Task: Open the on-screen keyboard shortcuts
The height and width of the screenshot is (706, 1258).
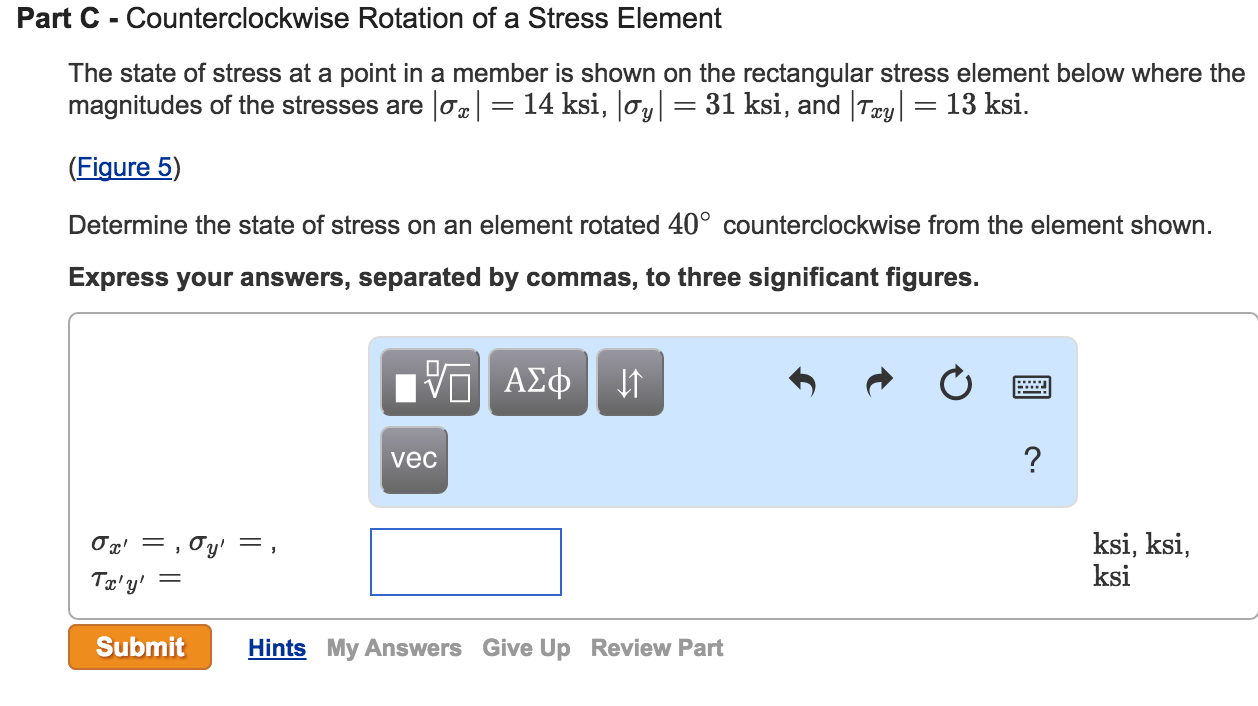Action: coord(1032,385)
